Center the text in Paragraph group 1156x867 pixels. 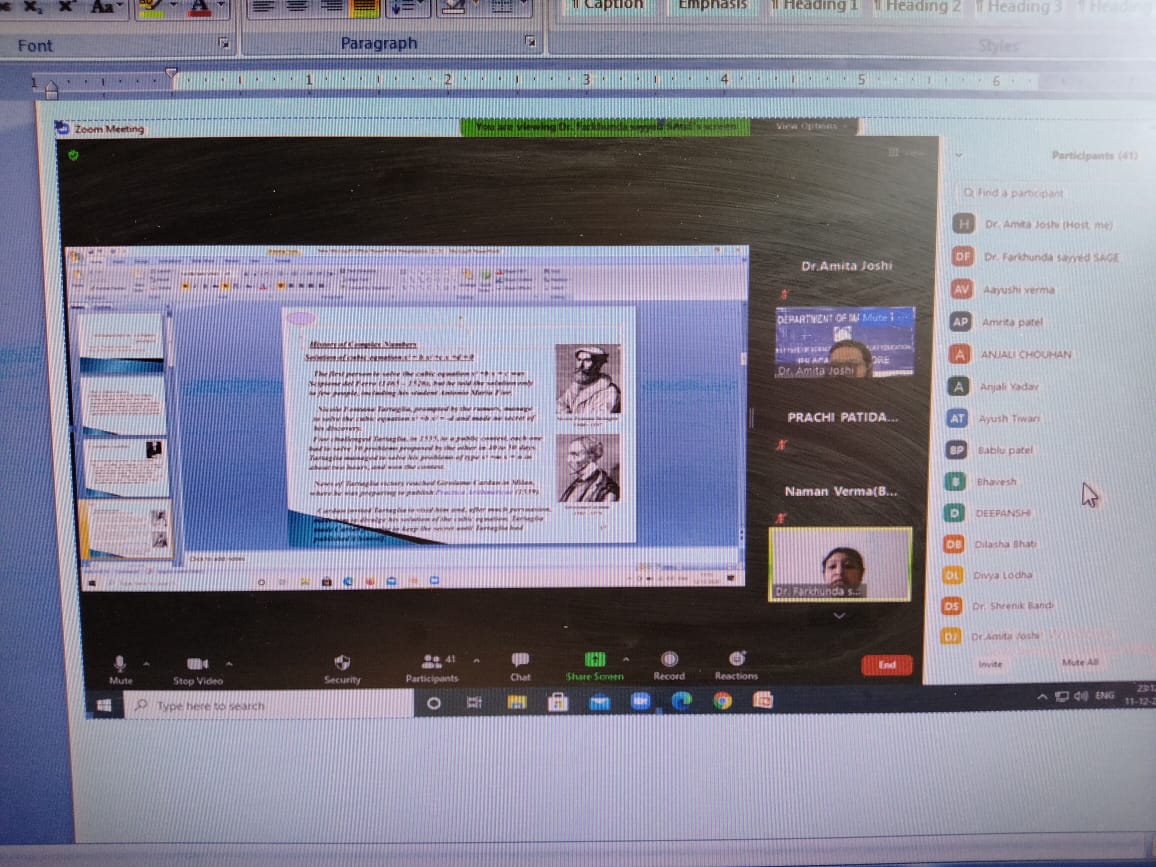pos(297,7)
